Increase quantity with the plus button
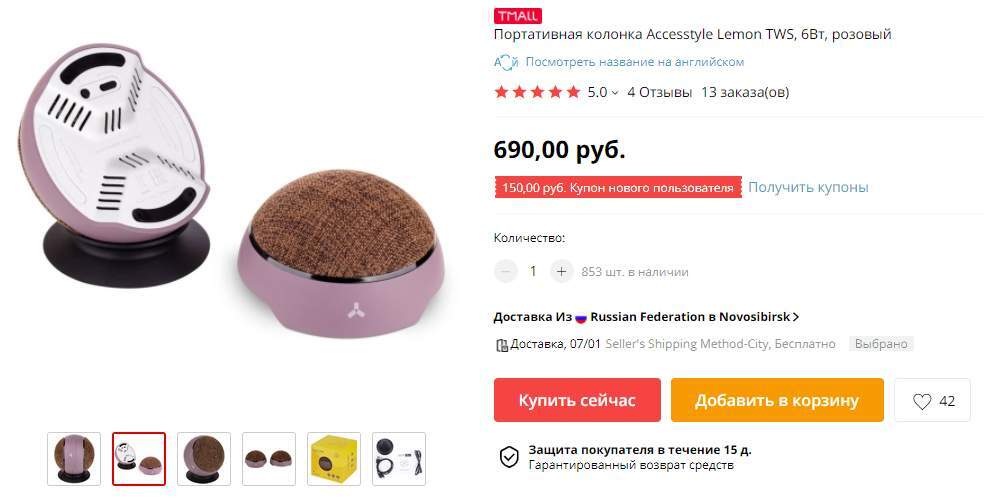This screenshot has width=984, height=503. coord(562,272)
